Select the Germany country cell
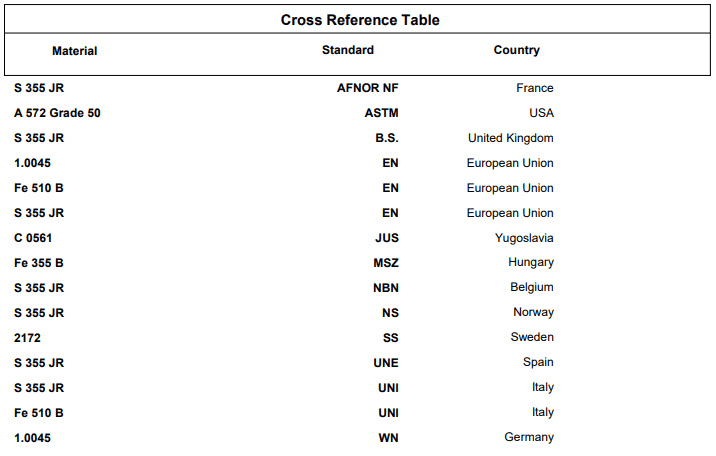The width and height of the screenshot is (716, 456). [x=529, y=438]
